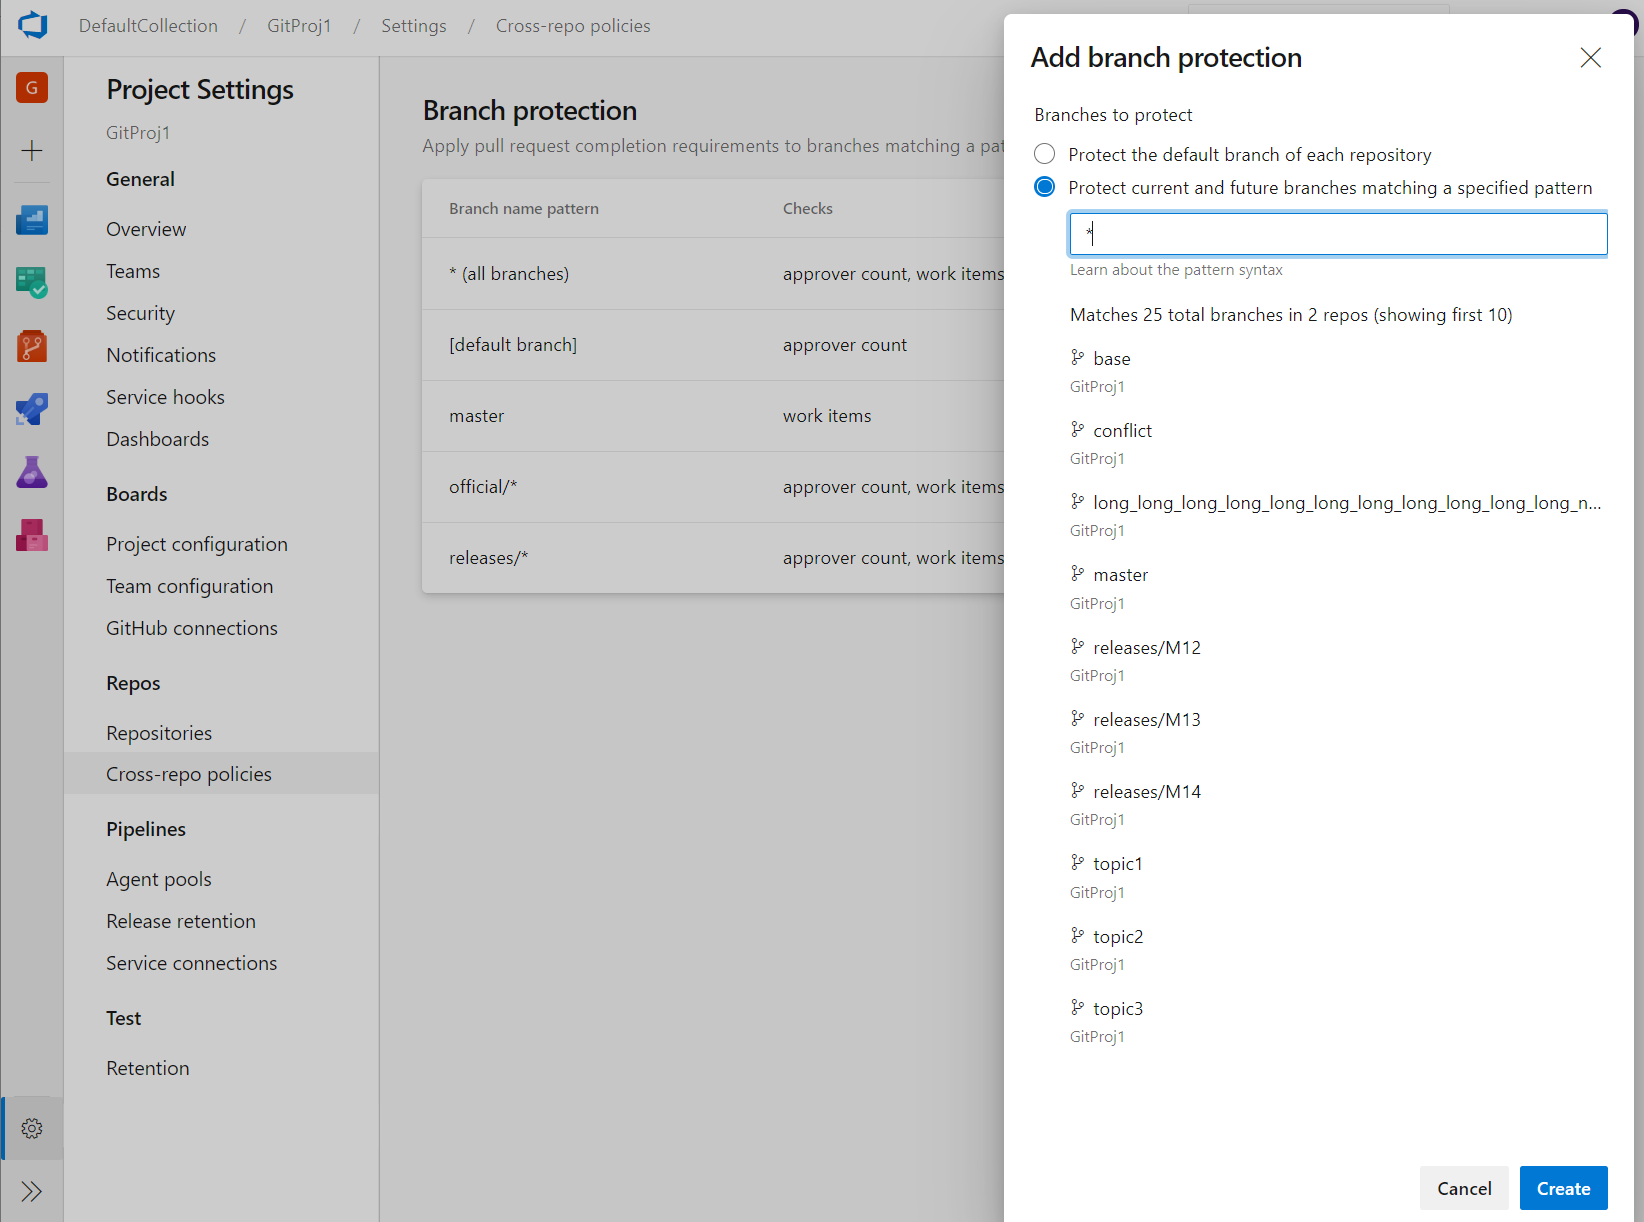Open the Overview icon in the sidebar
Image resolution: width=1644 pixels, height=1222 pixels.
pyautogui.click(x=32, y=220)
